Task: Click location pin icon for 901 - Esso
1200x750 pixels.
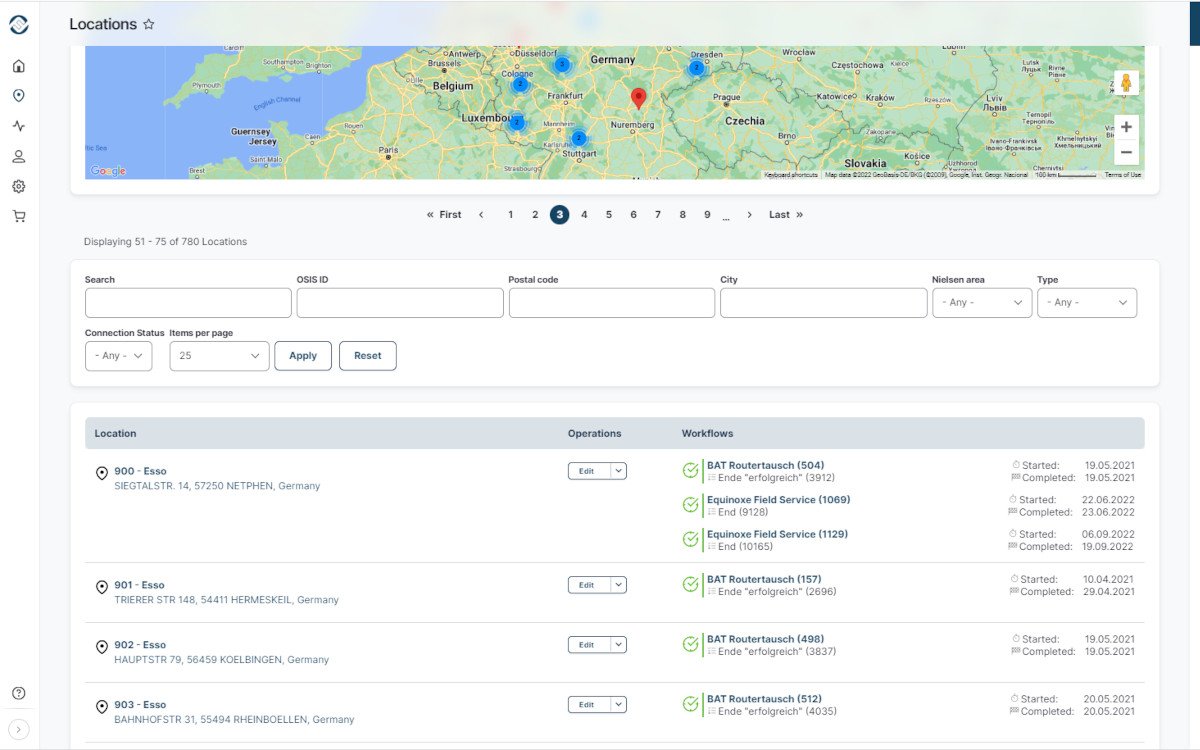Action: [101, 587]
